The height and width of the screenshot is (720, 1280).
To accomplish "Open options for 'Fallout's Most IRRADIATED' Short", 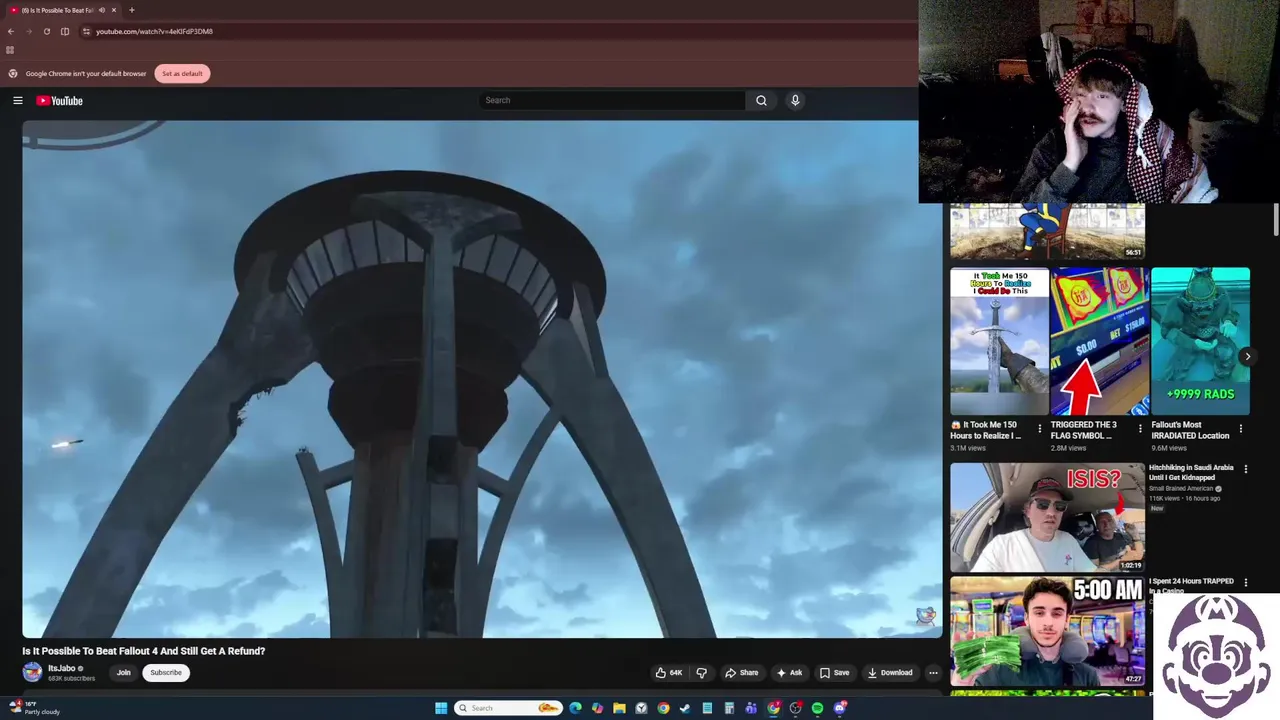I will pyautogui.click(x=1241, y=428).
